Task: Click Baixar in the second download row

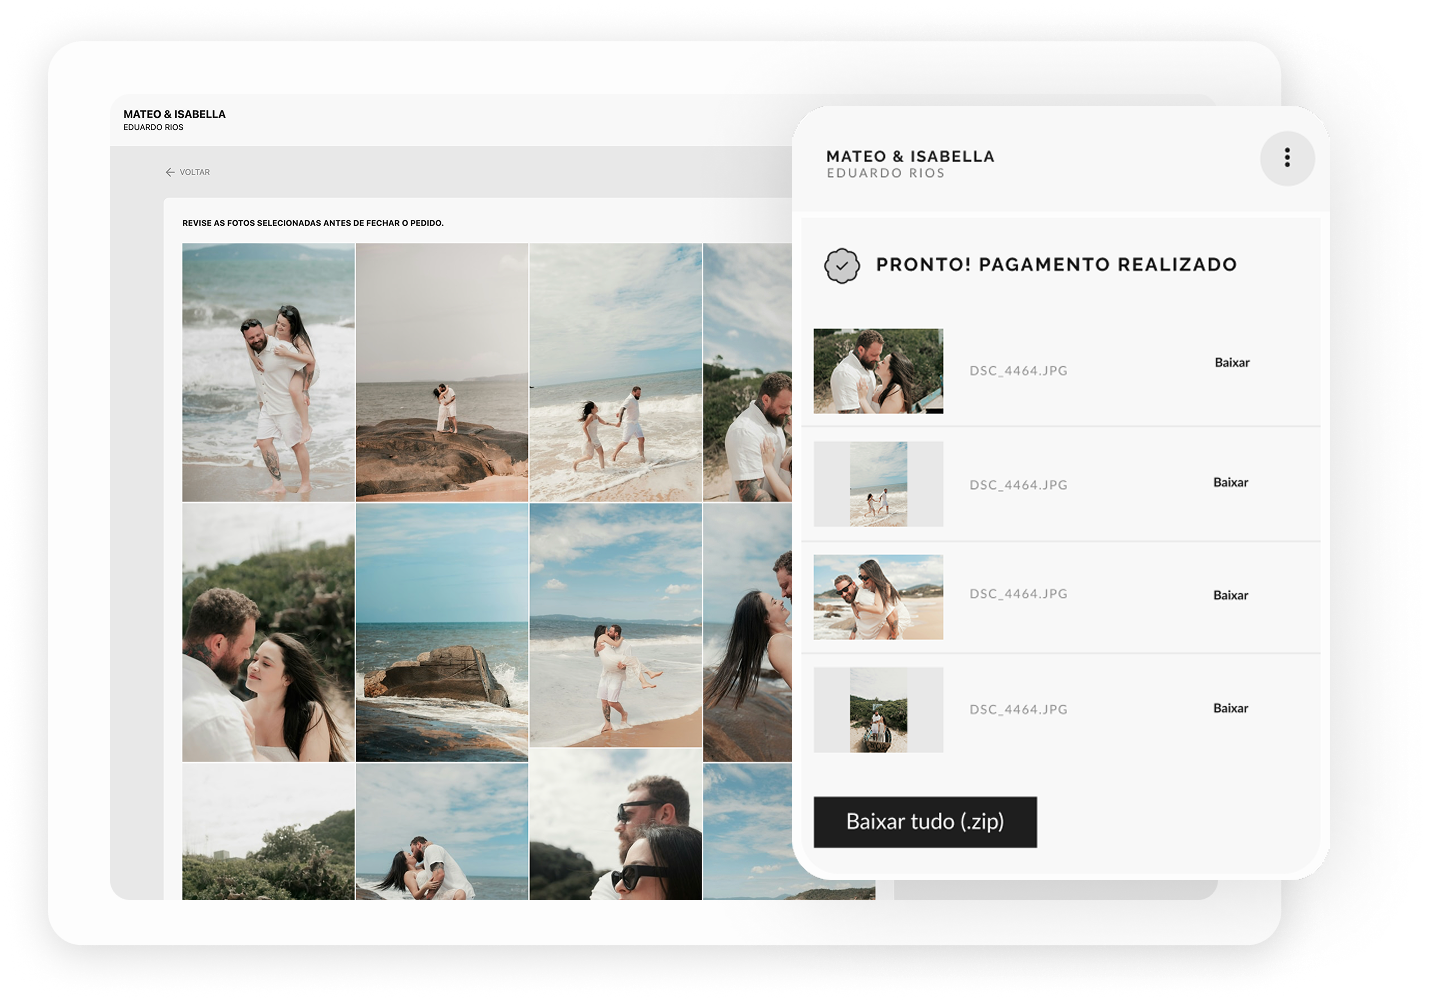Action: 1230,482
